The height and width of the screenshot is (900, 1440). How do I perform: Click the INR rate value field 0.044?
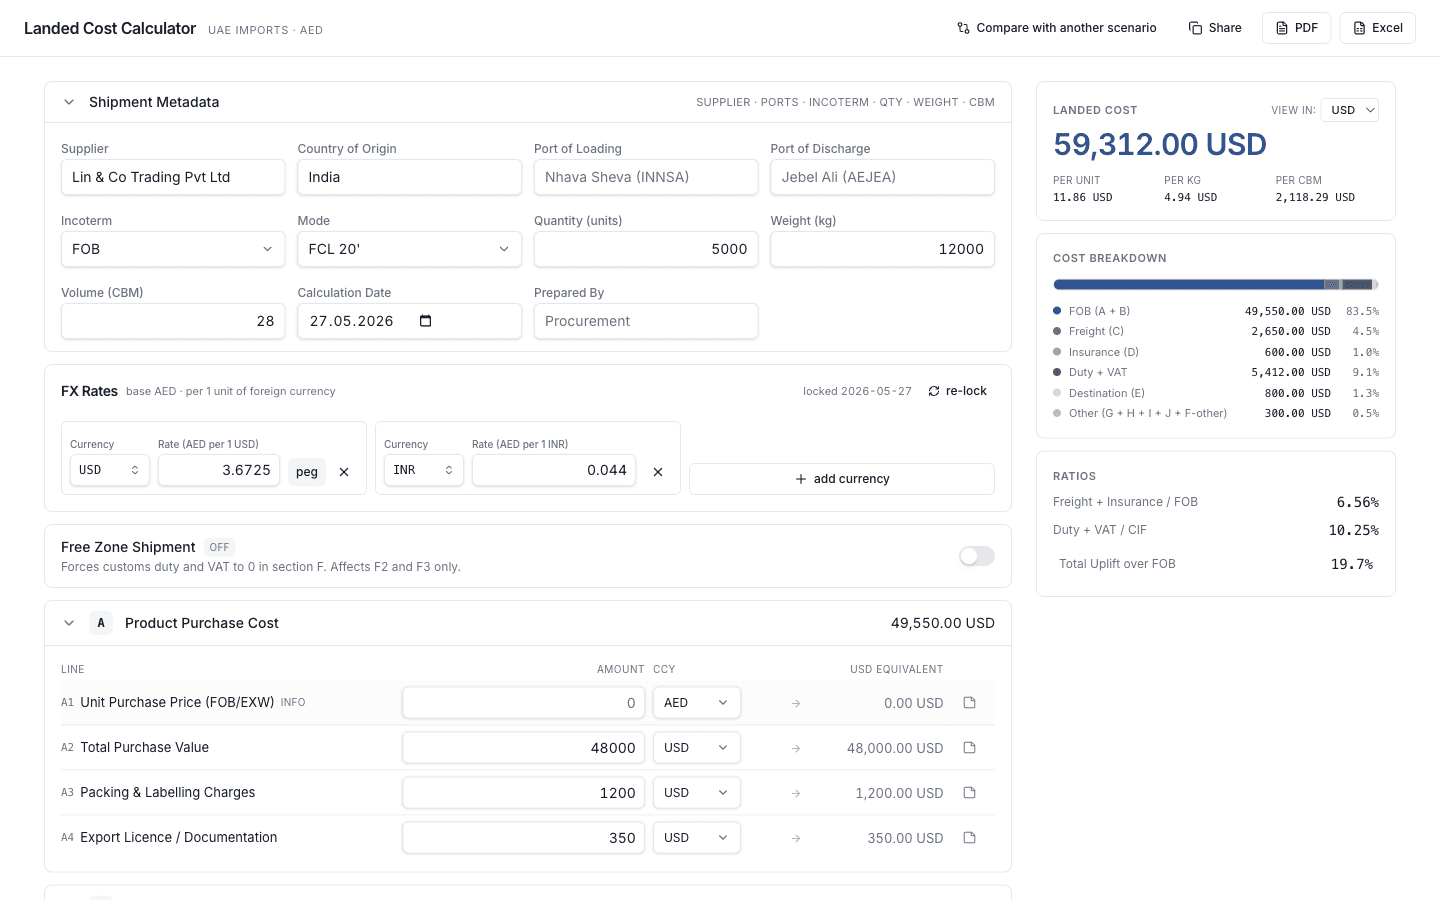coord(554,470)
